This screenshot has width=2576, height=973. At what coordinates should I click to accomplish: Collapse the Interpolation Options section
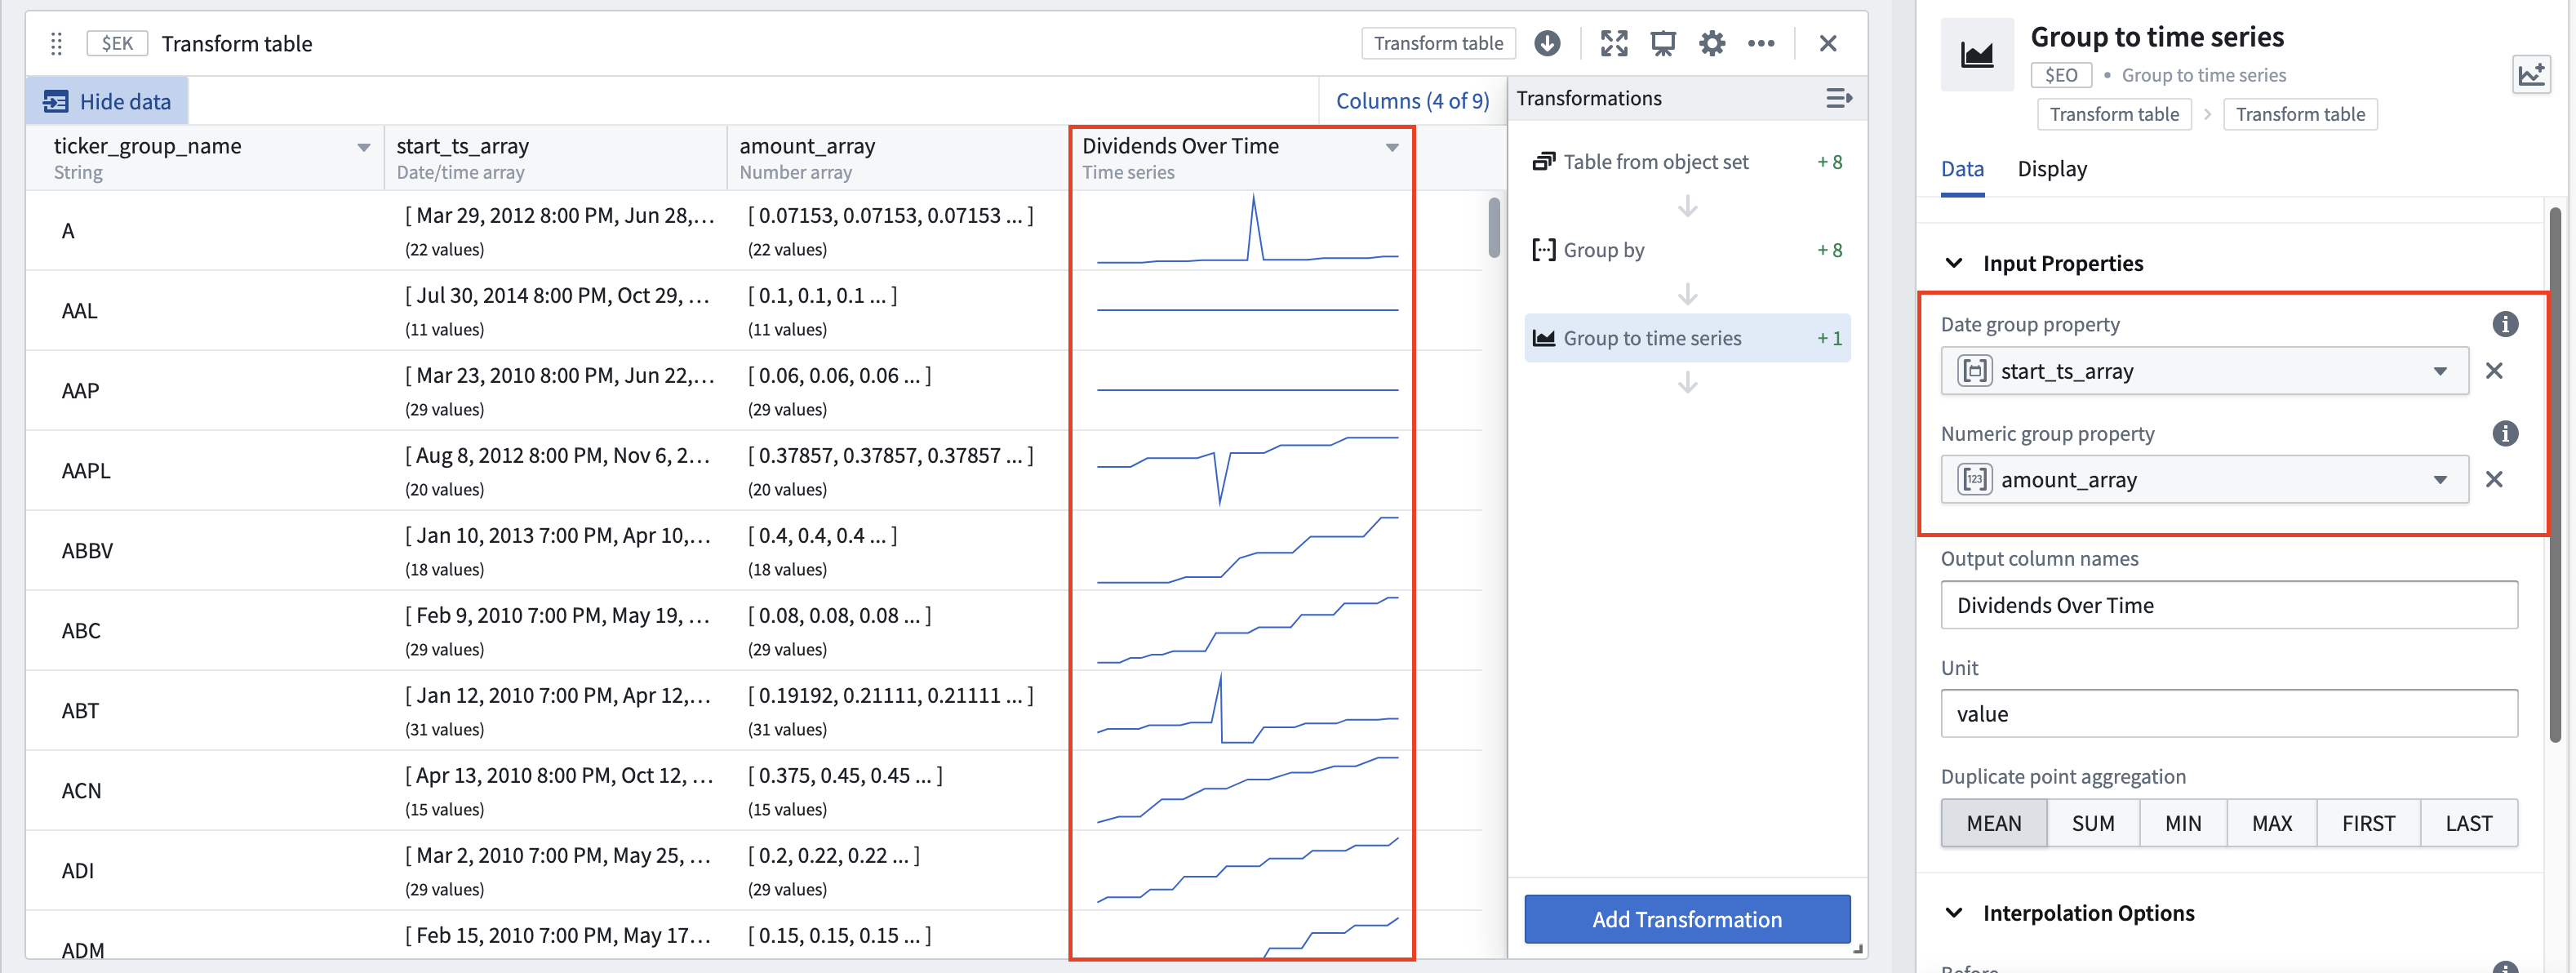click(x=1953, y=913)
